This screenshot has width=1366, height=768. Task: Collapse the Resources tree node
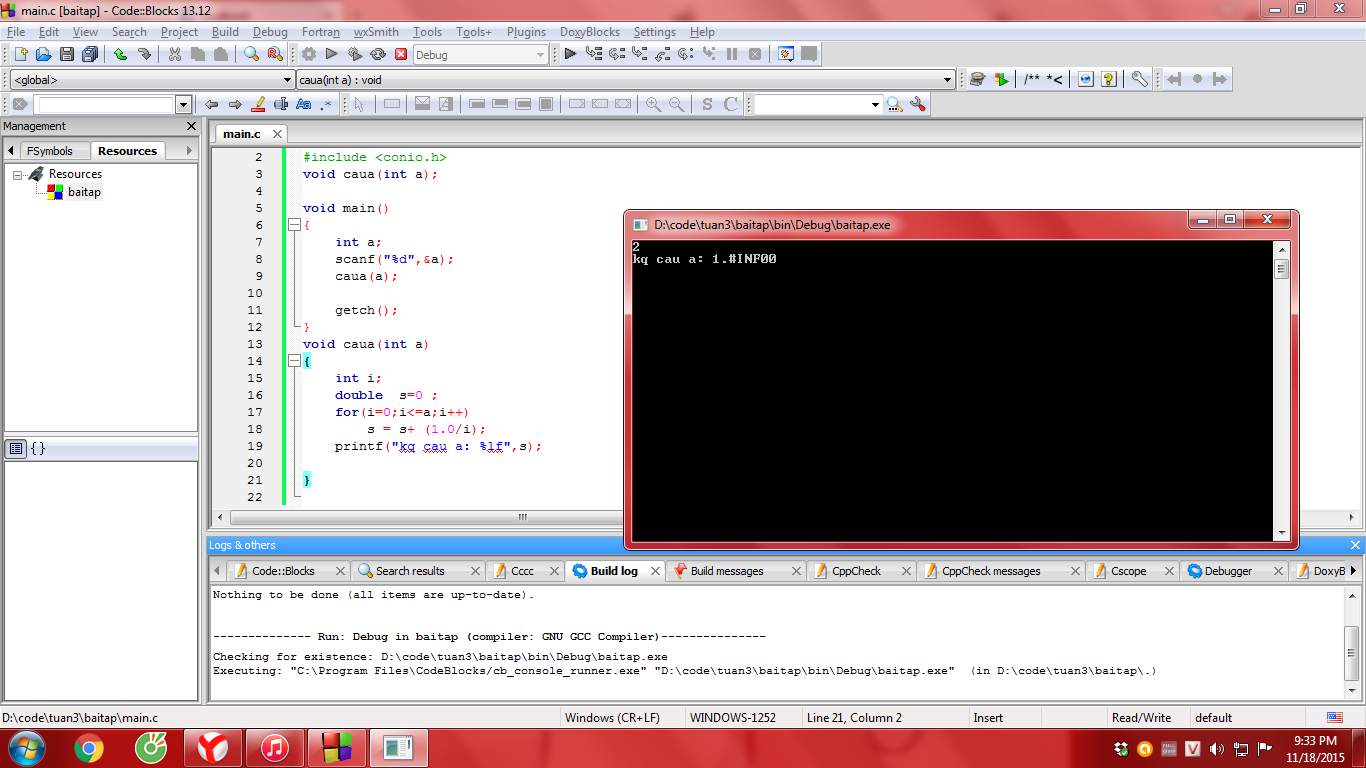click(x=18, y=175)
